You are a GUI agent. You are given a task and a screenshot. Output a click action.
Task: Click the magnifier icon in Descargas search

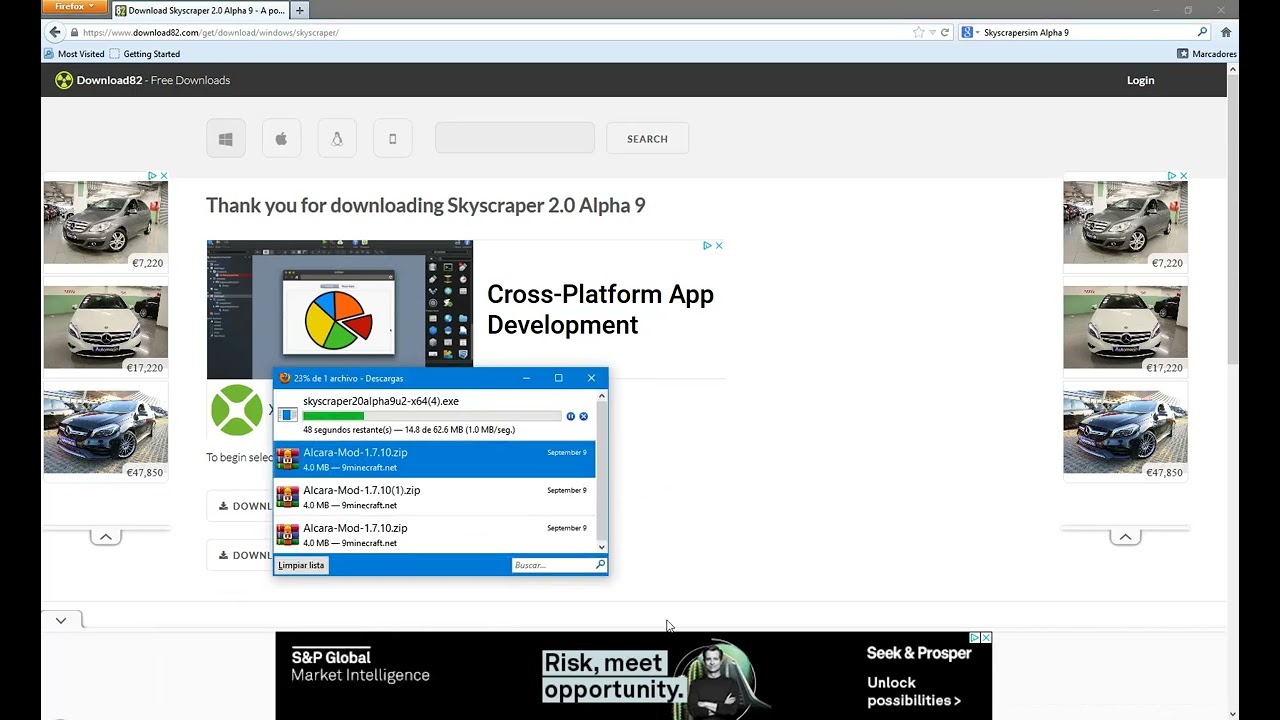click(600, 565)
